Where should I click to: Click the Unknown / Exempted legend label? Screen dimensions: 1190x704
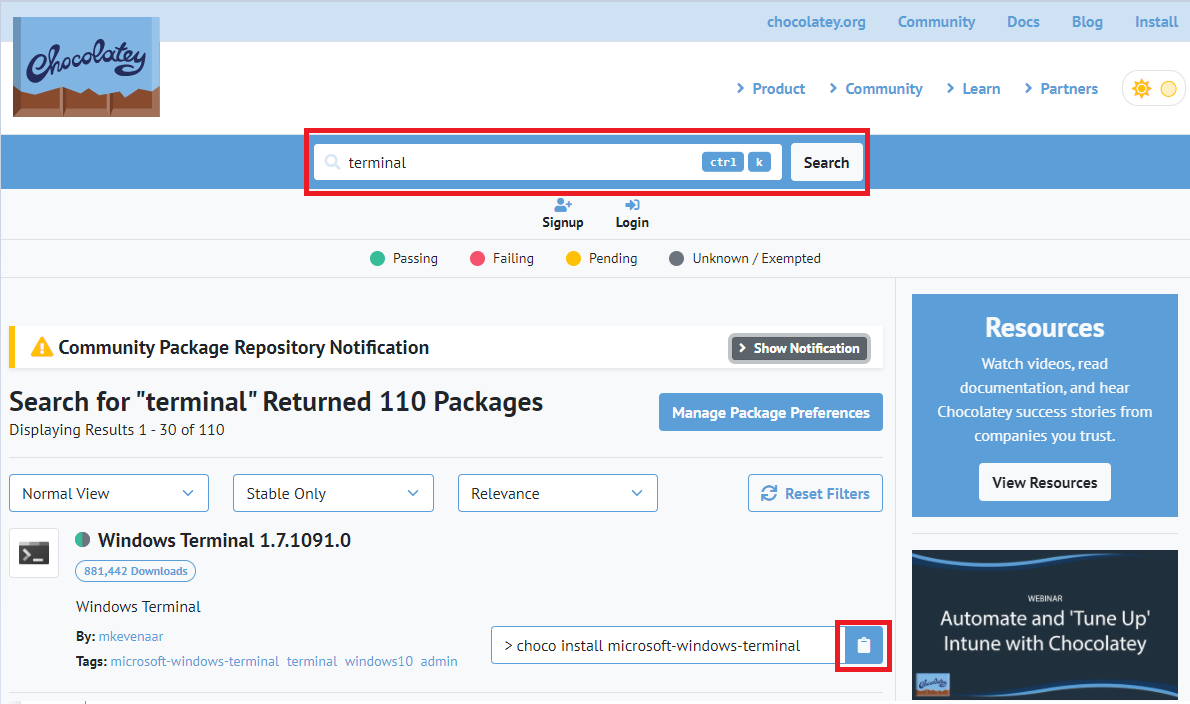coord(756,259)
